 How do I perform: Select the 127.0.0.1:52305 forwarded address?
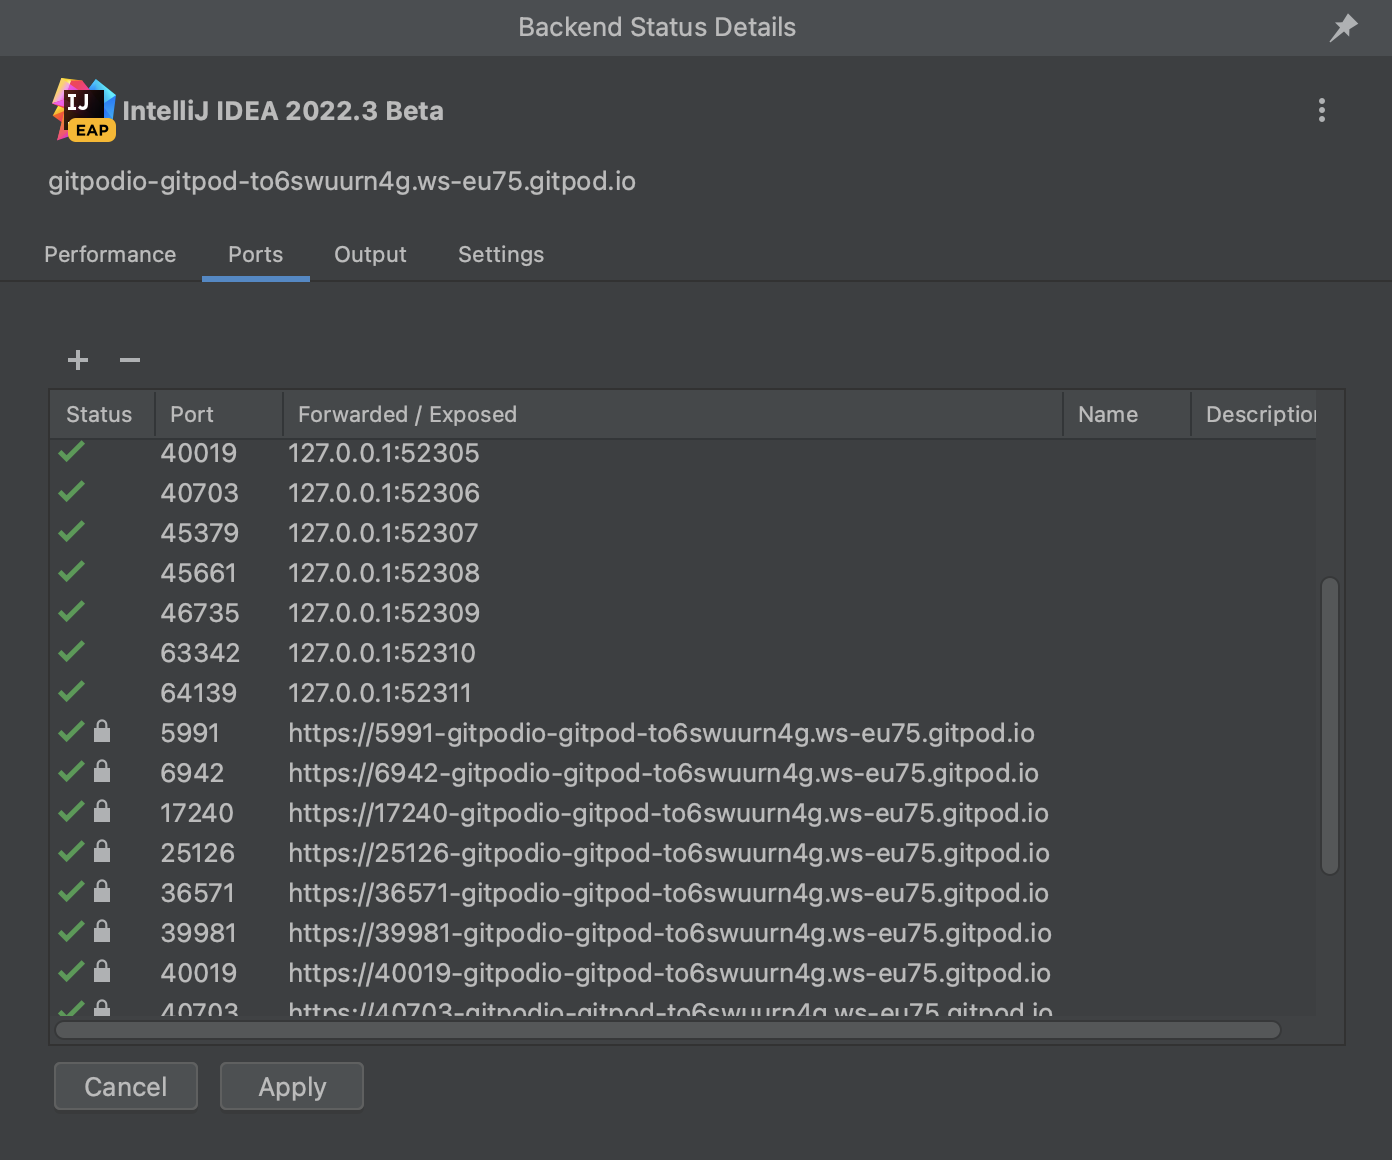pos(384,453)
